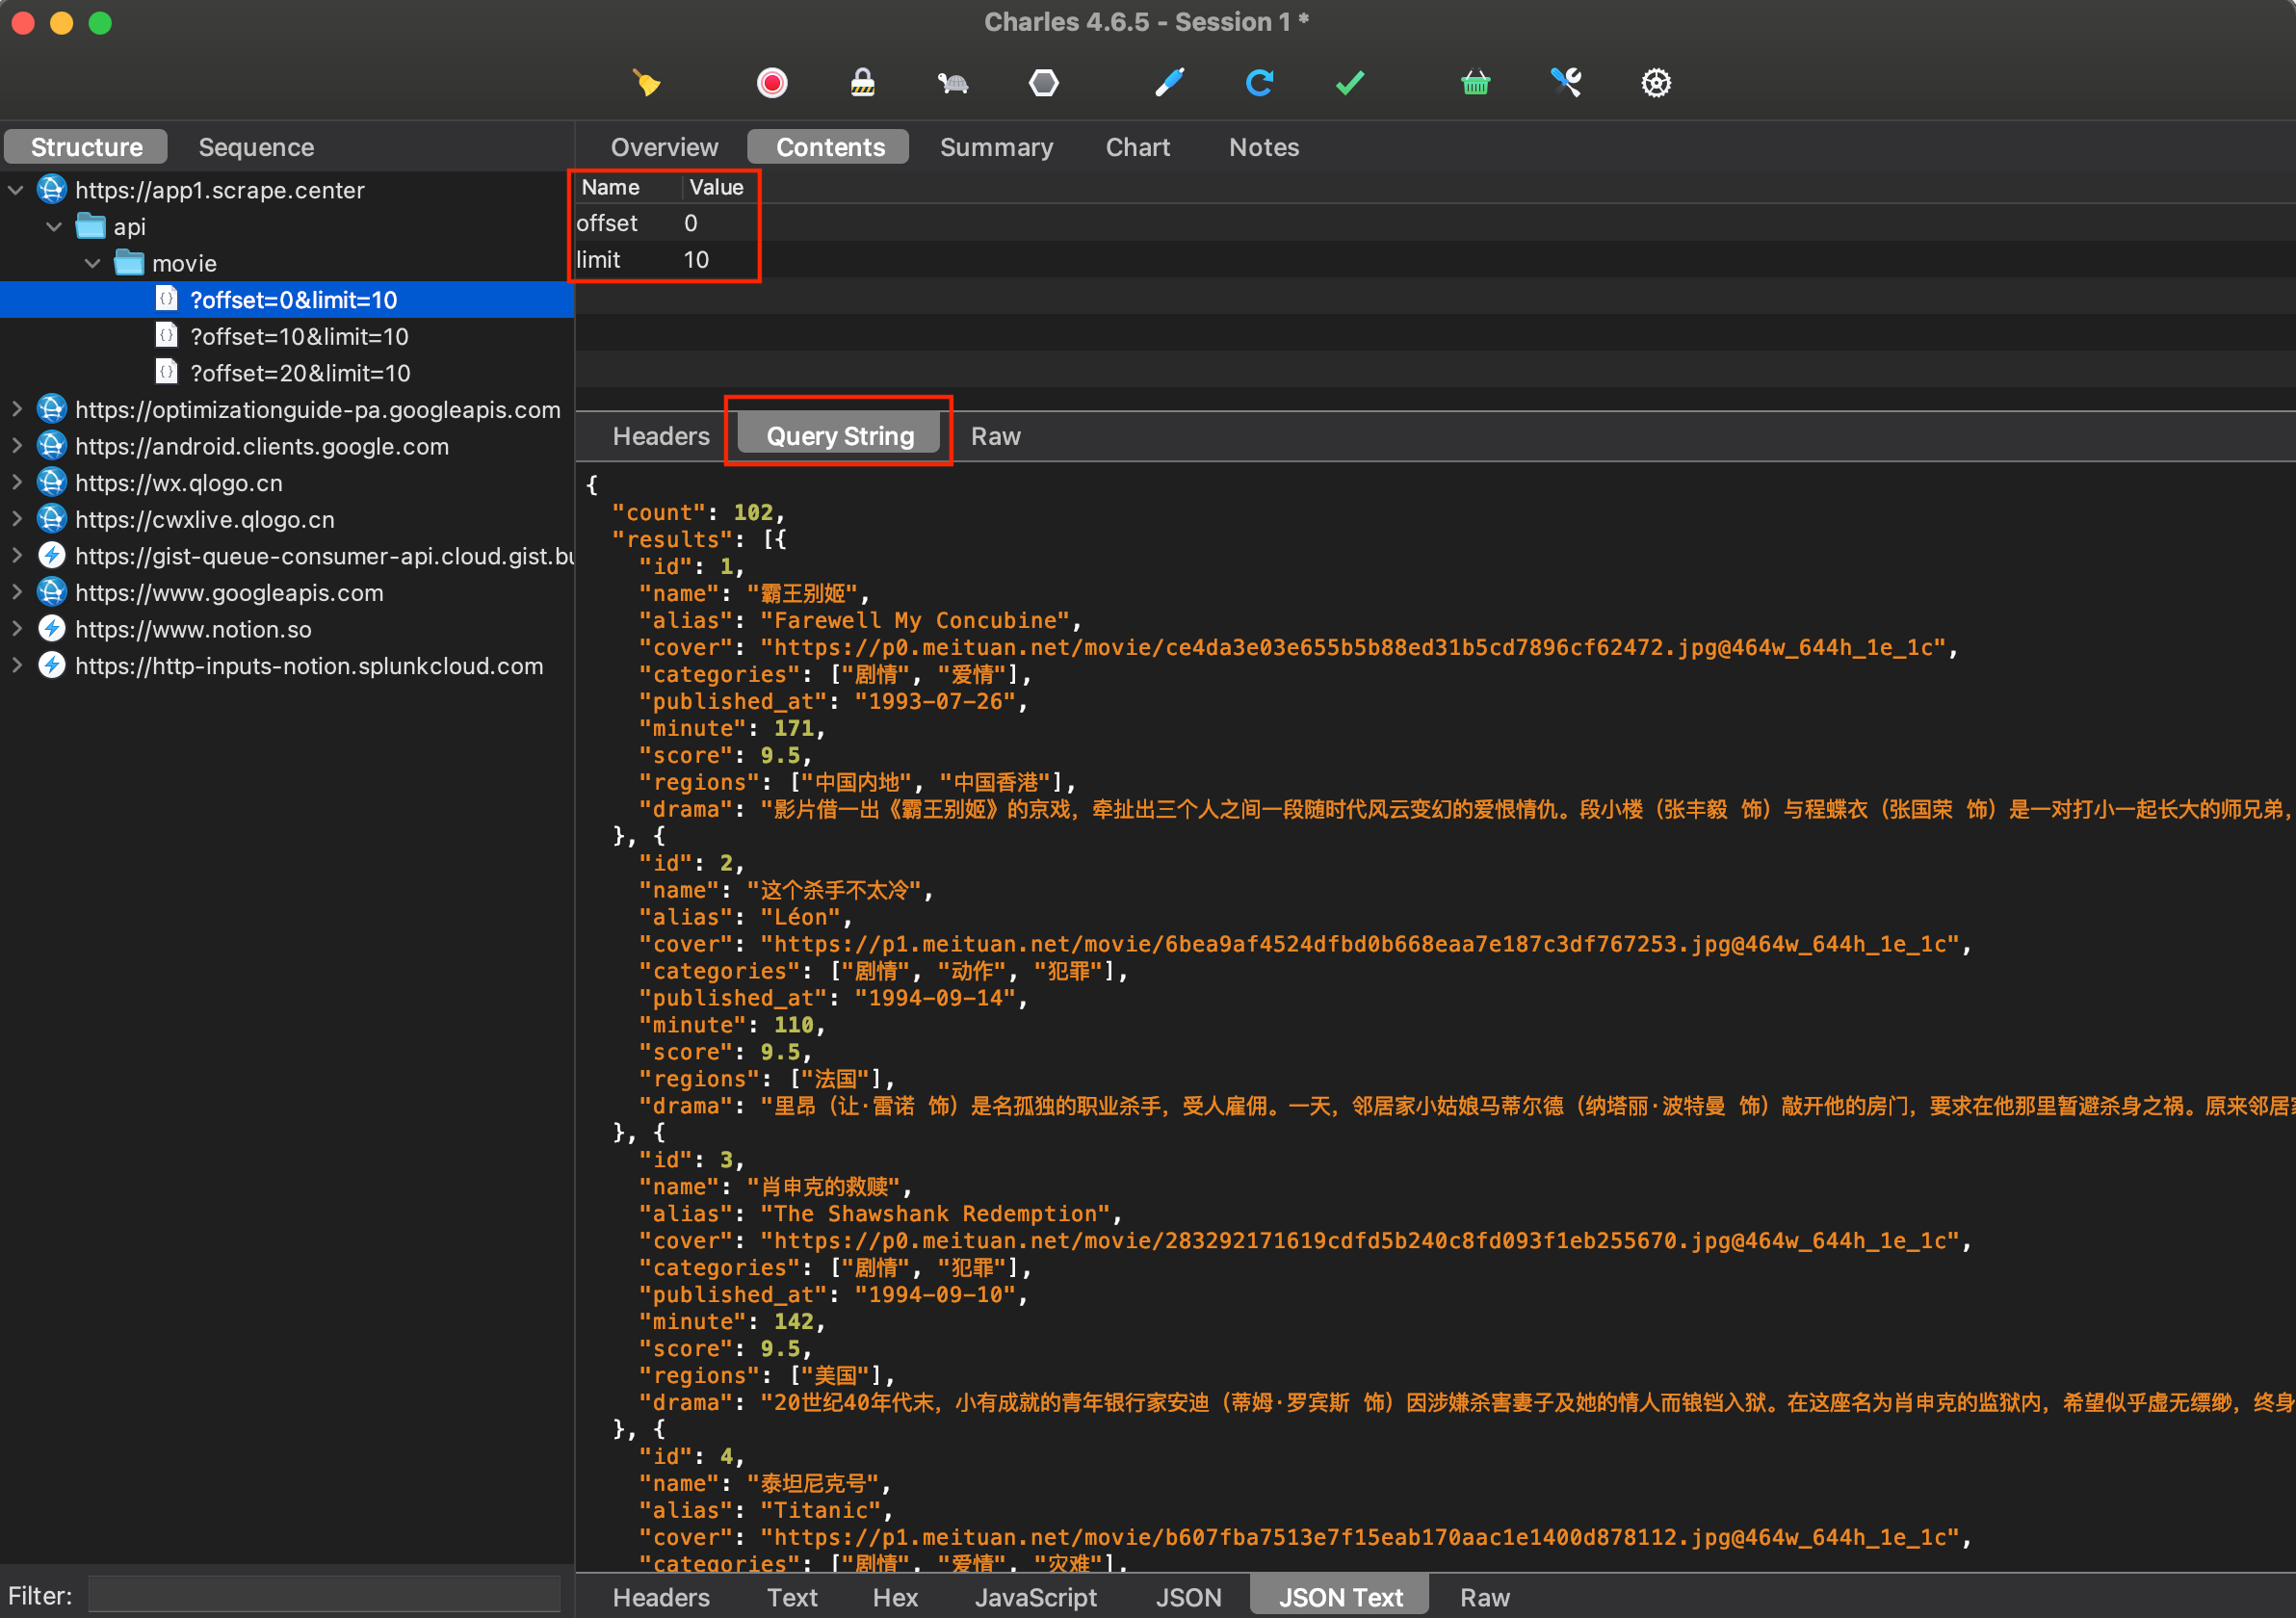Screen dimensions: 2296x1618
Task: Click the blue repeat request icon
Action: coord(1259,82)
